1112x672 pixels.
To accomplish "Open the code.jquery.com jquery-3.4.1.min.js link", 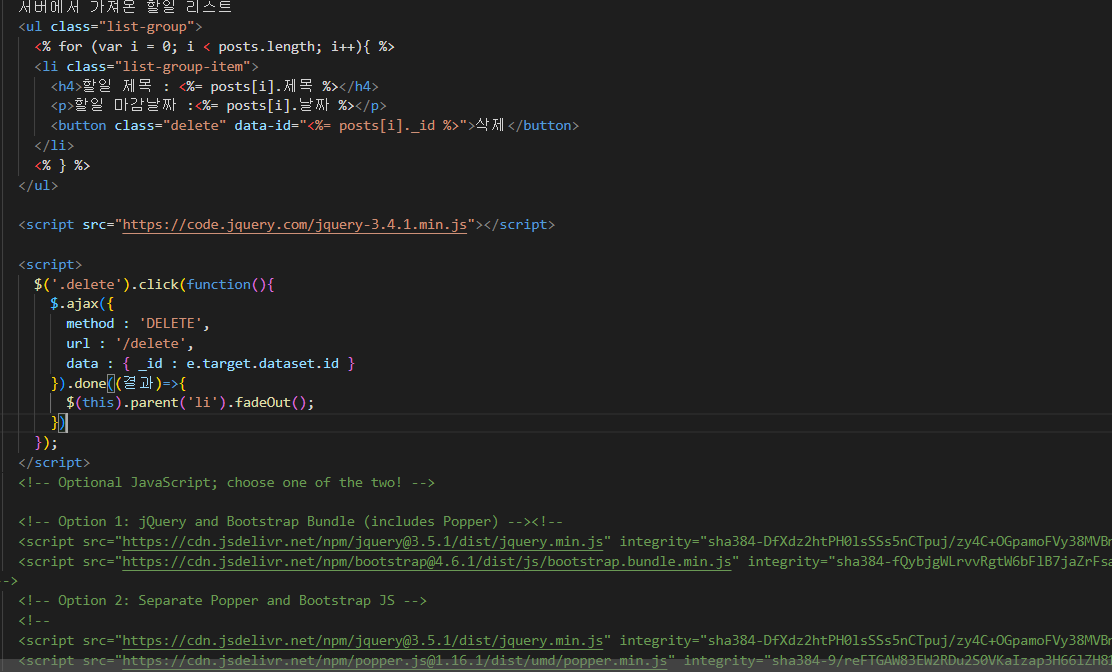I will click(x=294, y=225).
